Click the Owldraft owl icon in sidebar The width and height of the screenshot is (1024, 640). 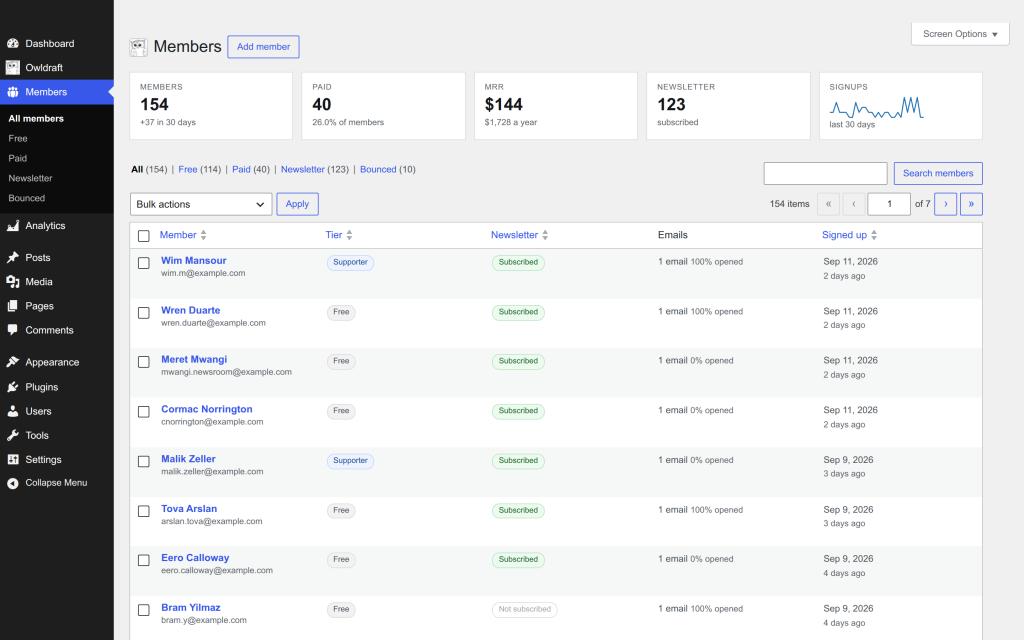12,67
